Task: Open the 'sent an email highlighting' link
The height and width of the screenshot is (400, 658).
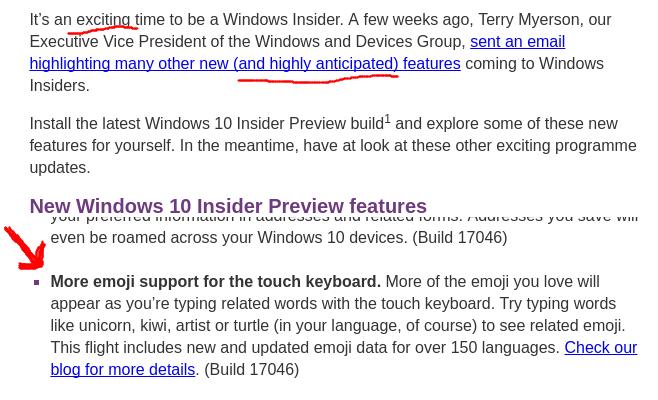Action: tap(517, 42)
